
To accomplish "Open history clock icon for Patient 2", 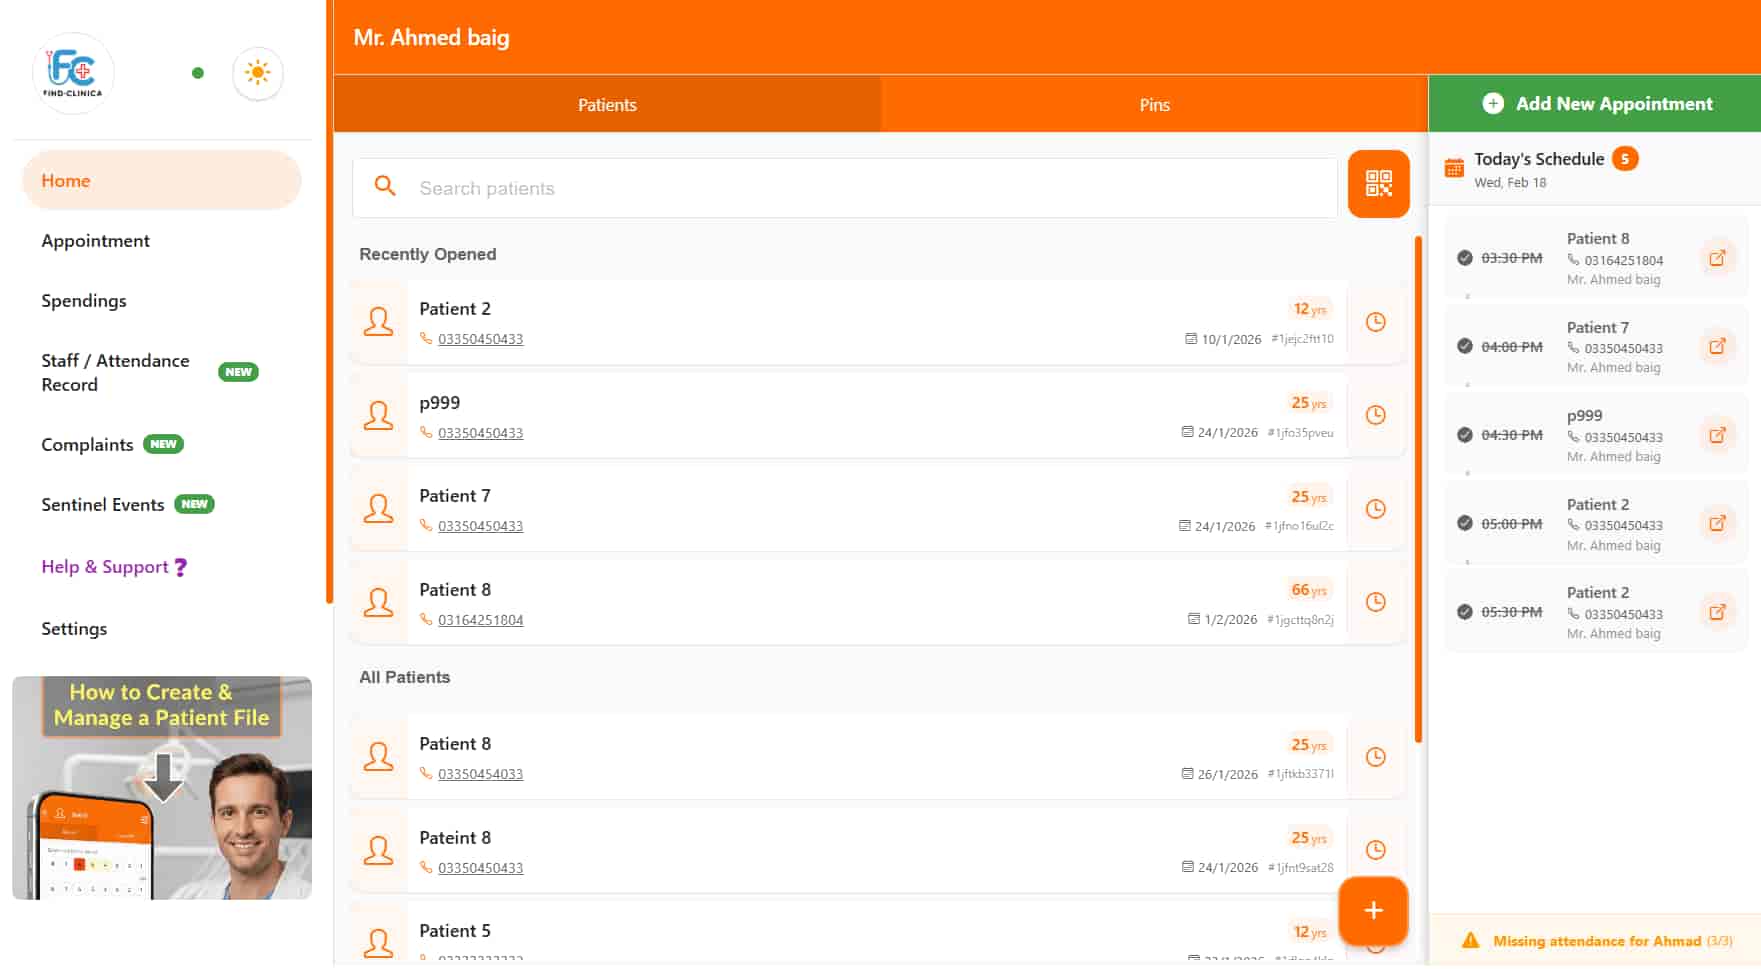I will pyautogui.click(x=1375, y=322).
